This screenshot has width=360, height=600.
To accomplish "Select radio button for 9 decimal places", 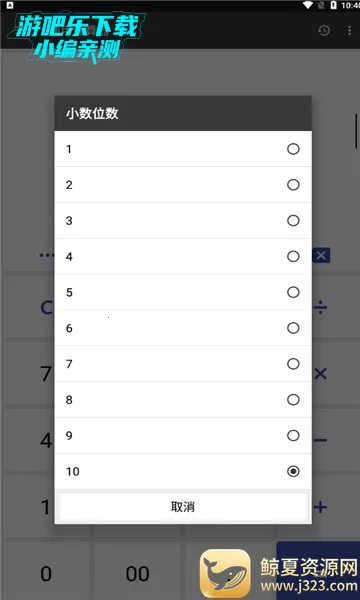I will click(293, 435).
